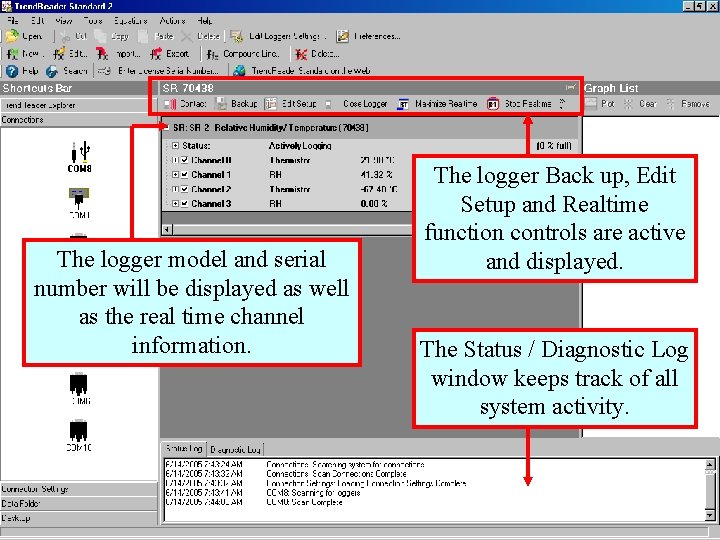720x540 pixels.
Task: Click the Open folder toolbar icon
Action: (x=12, y=36)
